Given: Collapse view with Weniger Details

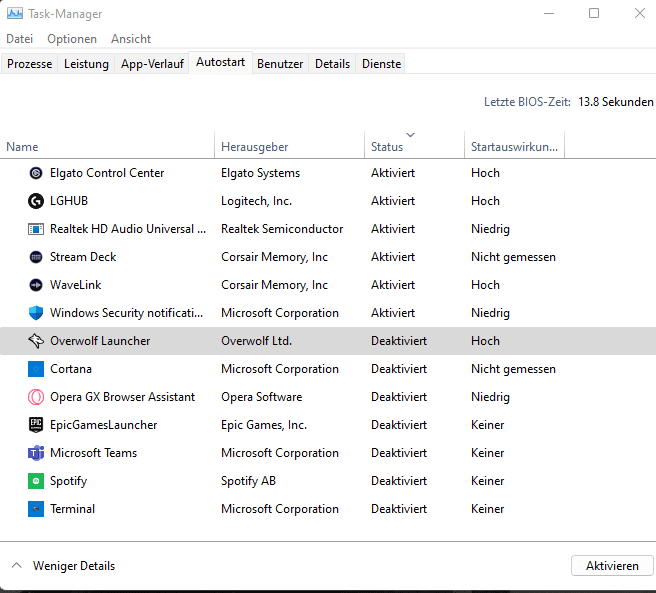Looking at the screenshot, I should click(x=64, y=566).
